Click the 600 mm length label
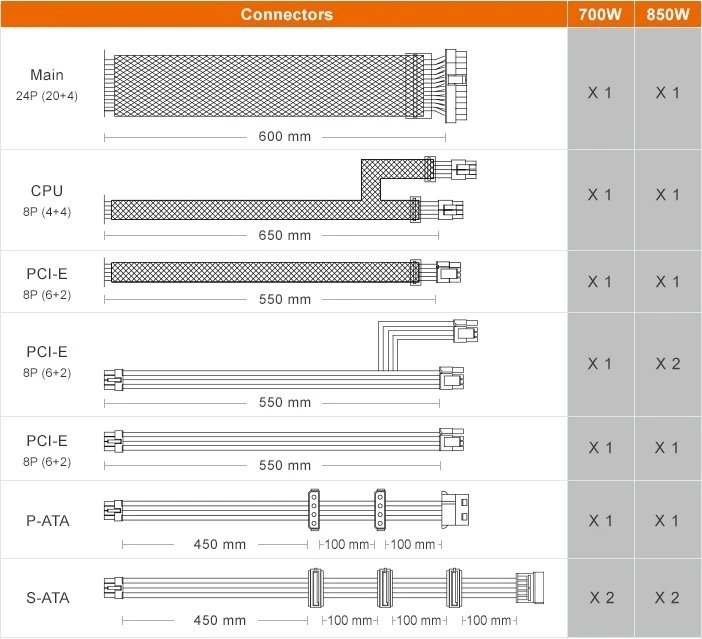 [x=284, y=137]
